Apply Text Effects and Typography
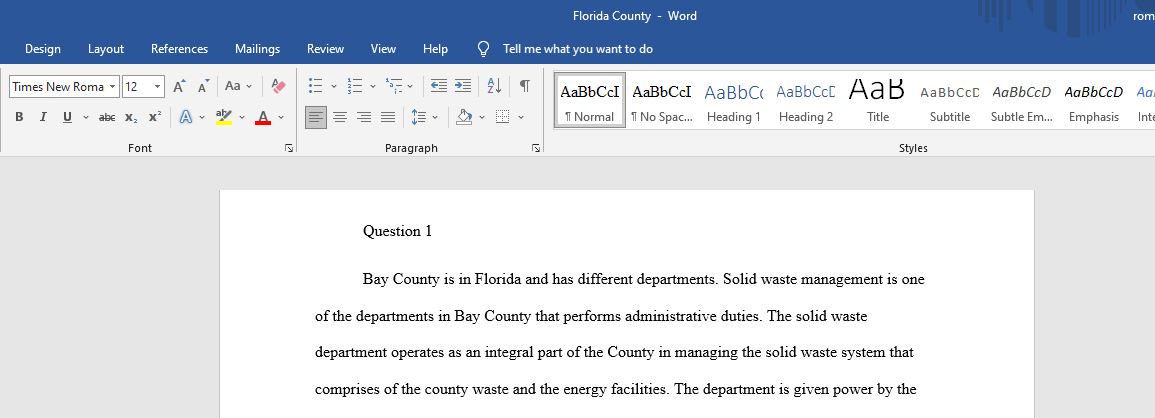This screenshot has width=1155, height=418. (x=186, y=116)
